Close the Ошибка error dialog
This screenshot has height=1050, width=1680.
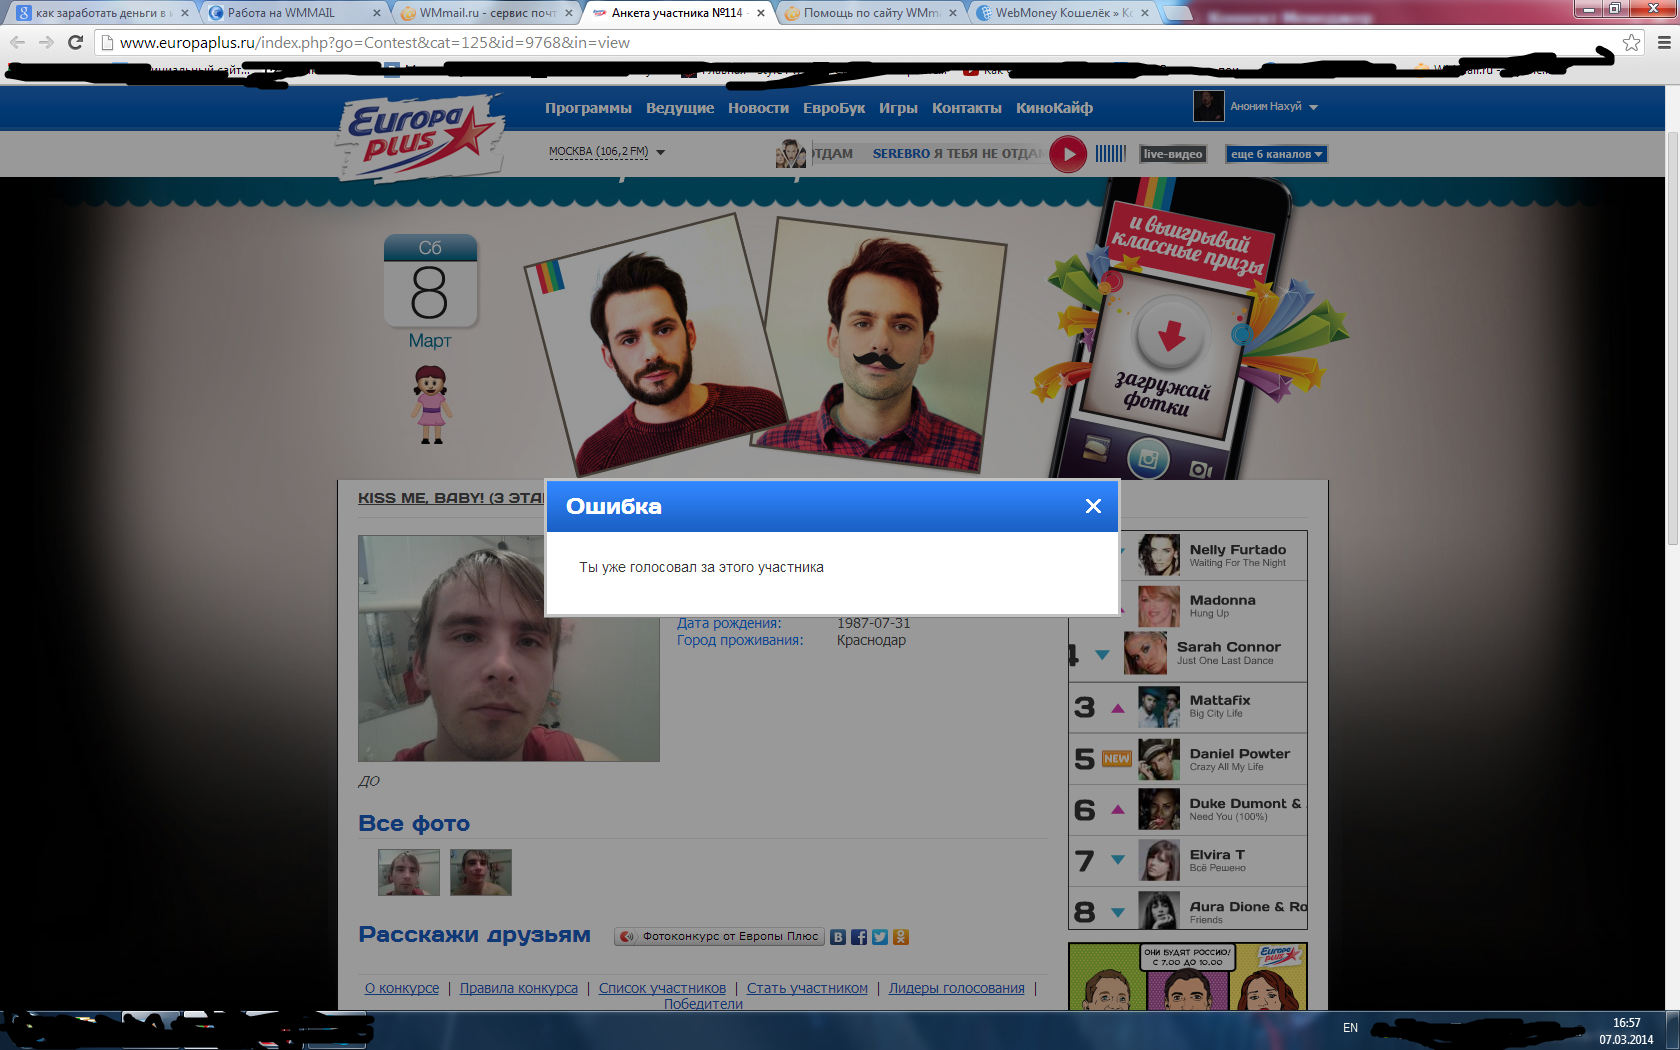coord(1093,506)
